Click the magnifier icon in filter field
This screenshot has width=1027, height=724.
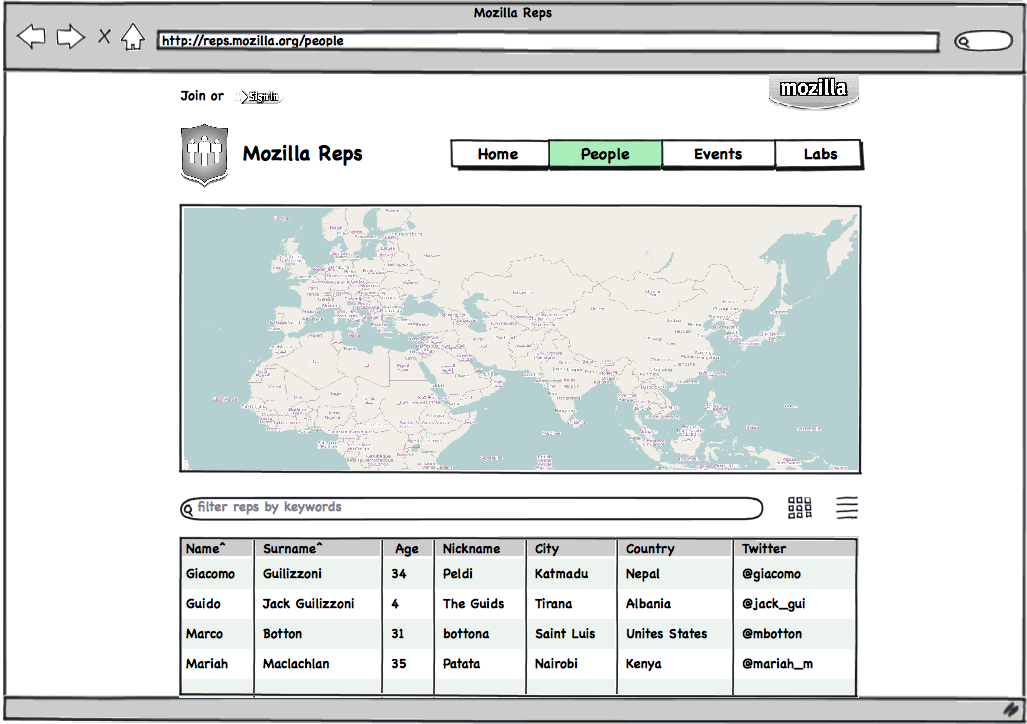188,509
